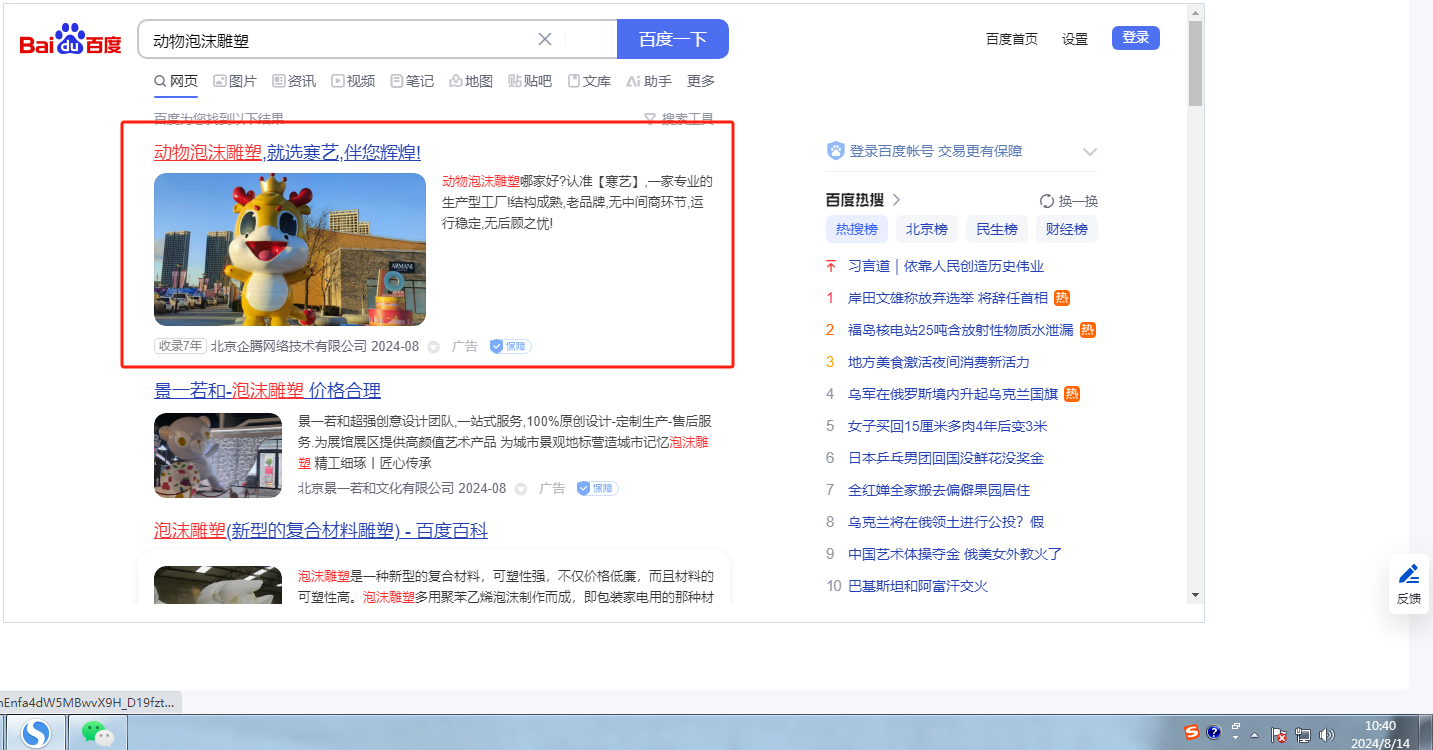This screenshot has width=1433, height=750.
Task: Click the volume icon in system tray
Action: click(1328, 735)
